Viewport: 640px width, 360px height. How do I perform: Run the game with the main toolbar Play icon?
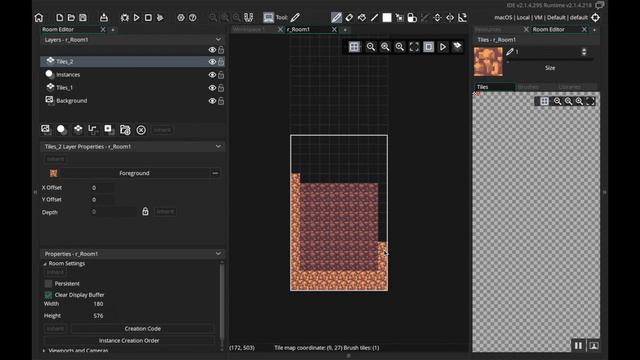136,18
